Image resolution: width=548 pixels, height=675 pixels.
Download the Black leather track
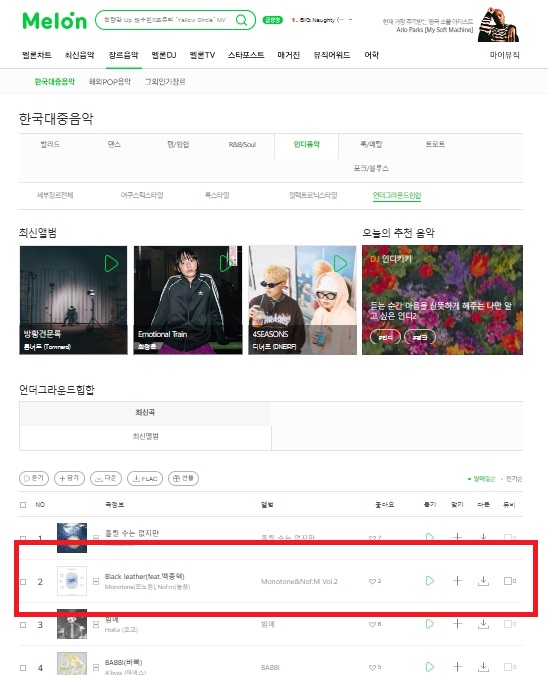click(x=483, y=581)
